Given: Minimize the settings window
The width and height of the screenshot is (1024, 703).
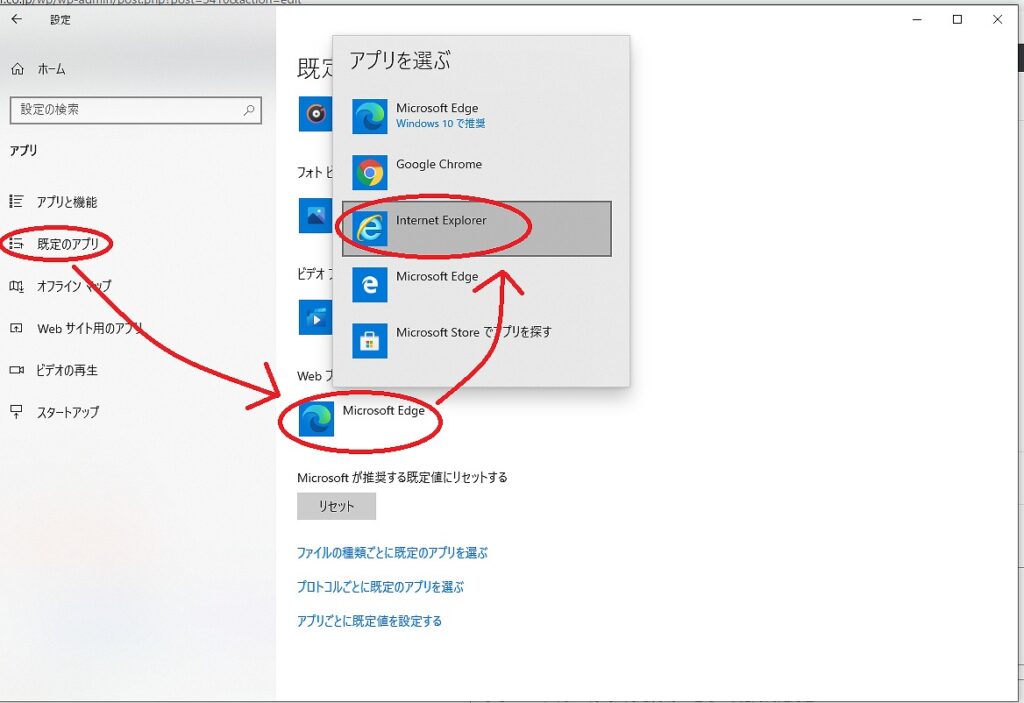Looking at the screenshot, I should [x=917, y=20].
